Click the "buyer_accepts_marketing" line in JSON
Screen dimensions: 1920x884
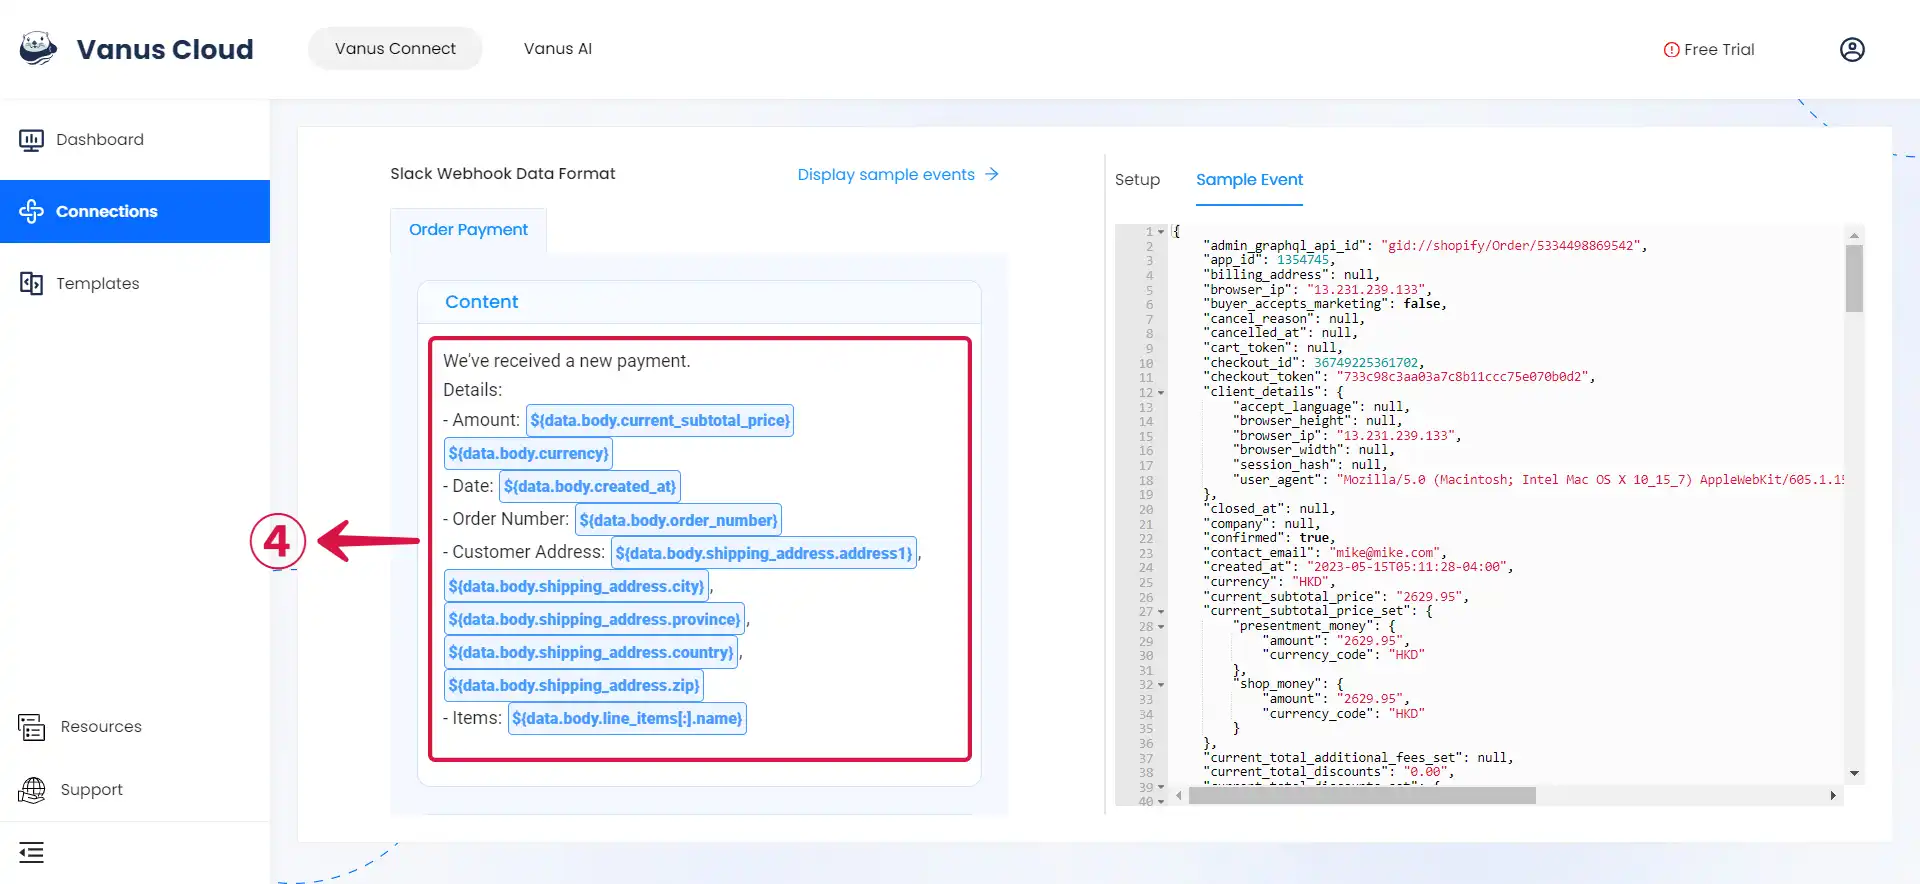[x=1325, y=304]
